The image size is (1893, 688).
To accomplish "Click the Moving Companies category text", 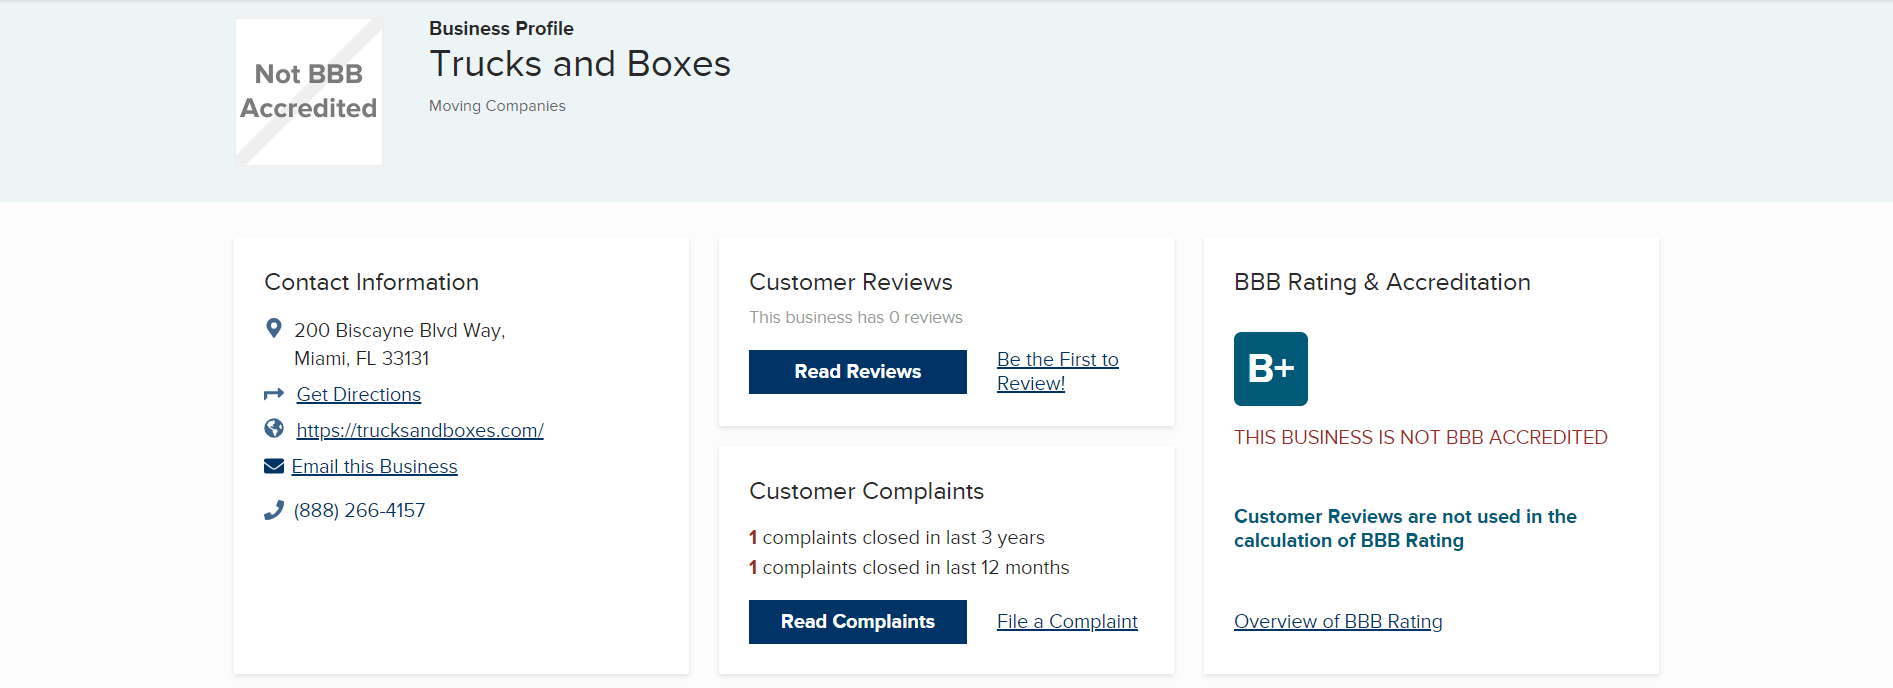I will tap(497, 106).
